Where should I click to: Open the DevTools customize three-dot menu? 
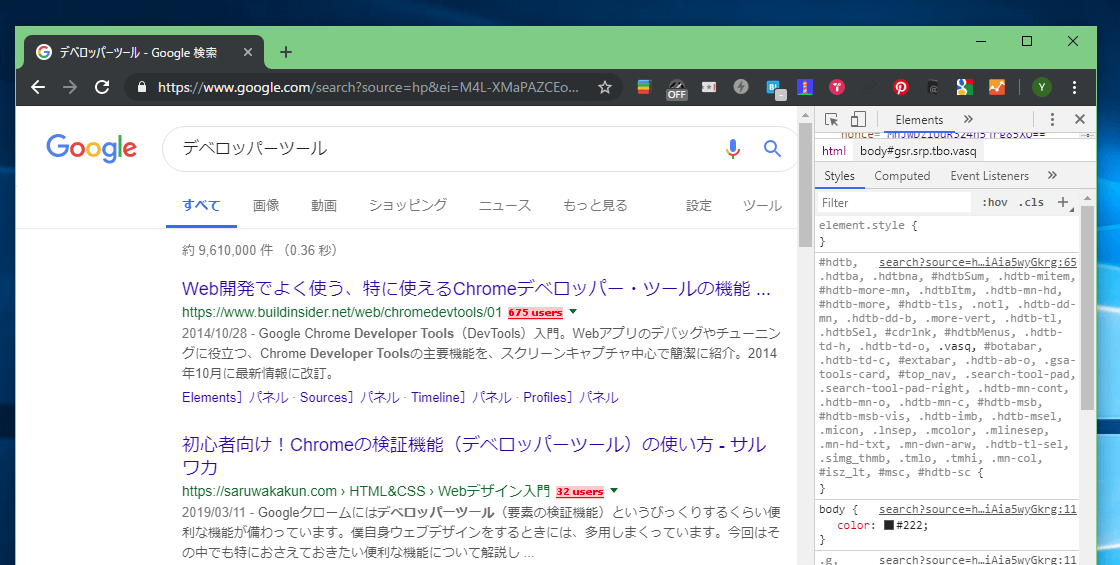(1052, 119)
